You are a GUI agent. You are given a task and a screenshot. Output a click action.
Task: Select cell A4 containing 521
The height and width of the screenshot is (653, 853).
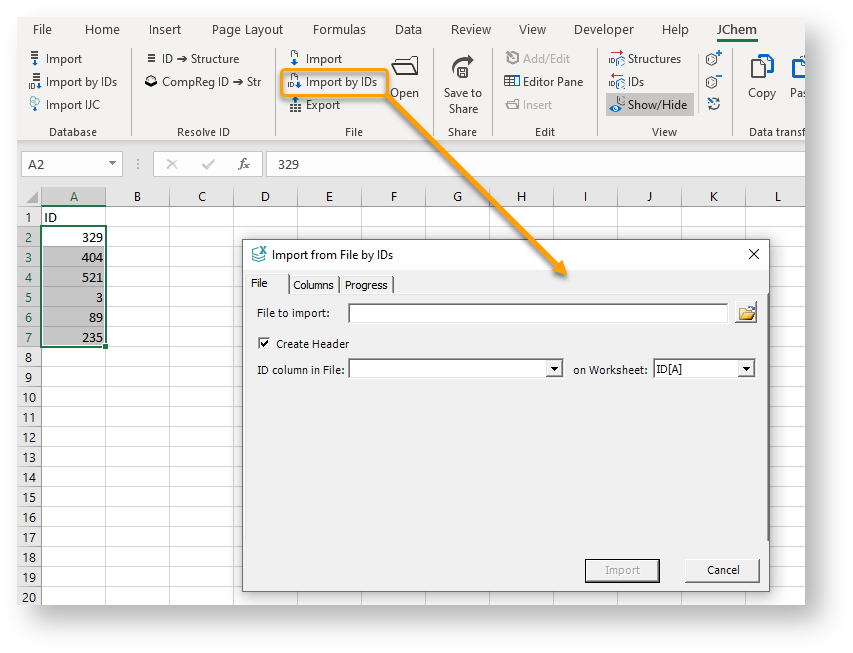[x=74, y=277]
